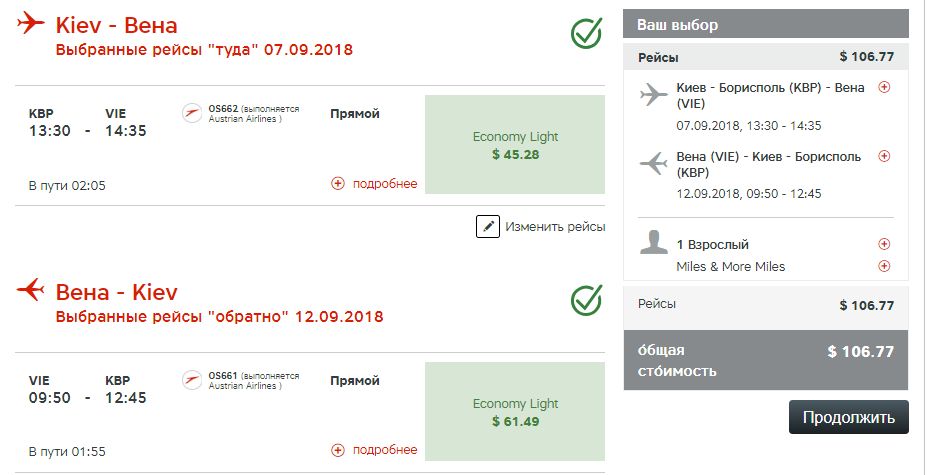The width and height of the screenshot is (929, 475).
Task: Select the Economy Light $61.49 fare box
Action: click(x=515, y=412)
